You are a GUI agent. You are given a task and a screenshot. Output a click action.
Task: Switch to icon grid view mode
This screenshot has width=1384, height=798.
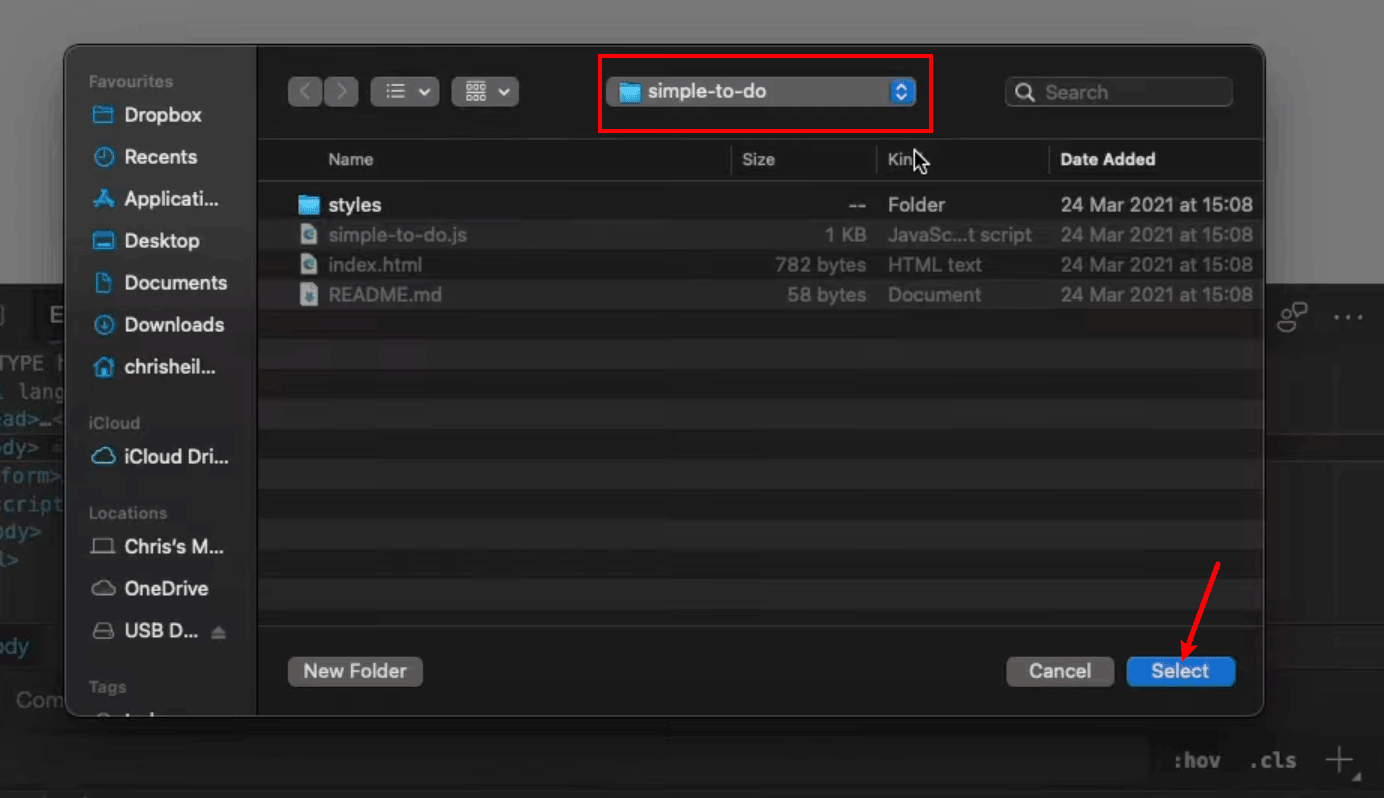[477, 91]
